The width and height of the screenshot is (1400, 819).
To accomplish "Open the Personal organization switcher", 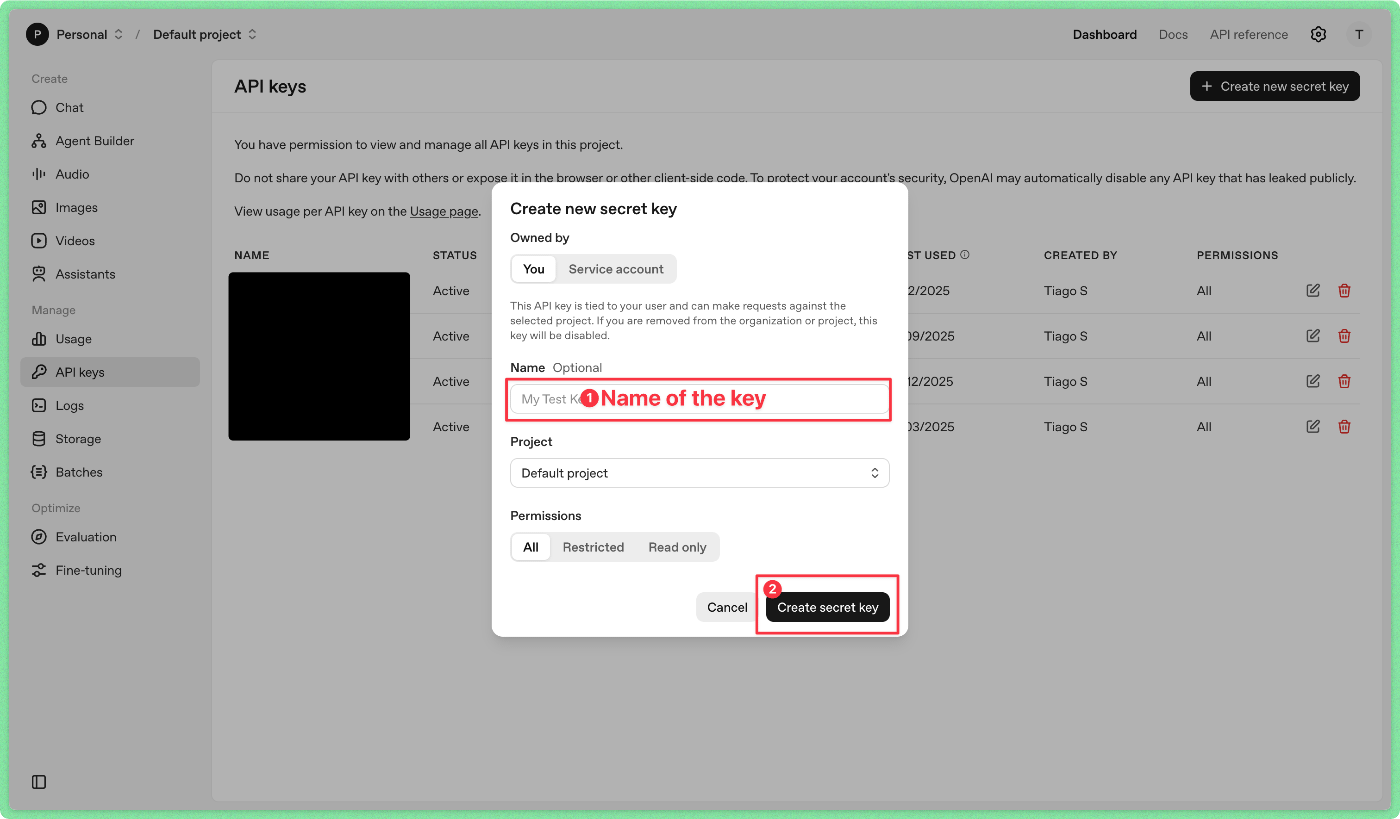I will [76, 34].
